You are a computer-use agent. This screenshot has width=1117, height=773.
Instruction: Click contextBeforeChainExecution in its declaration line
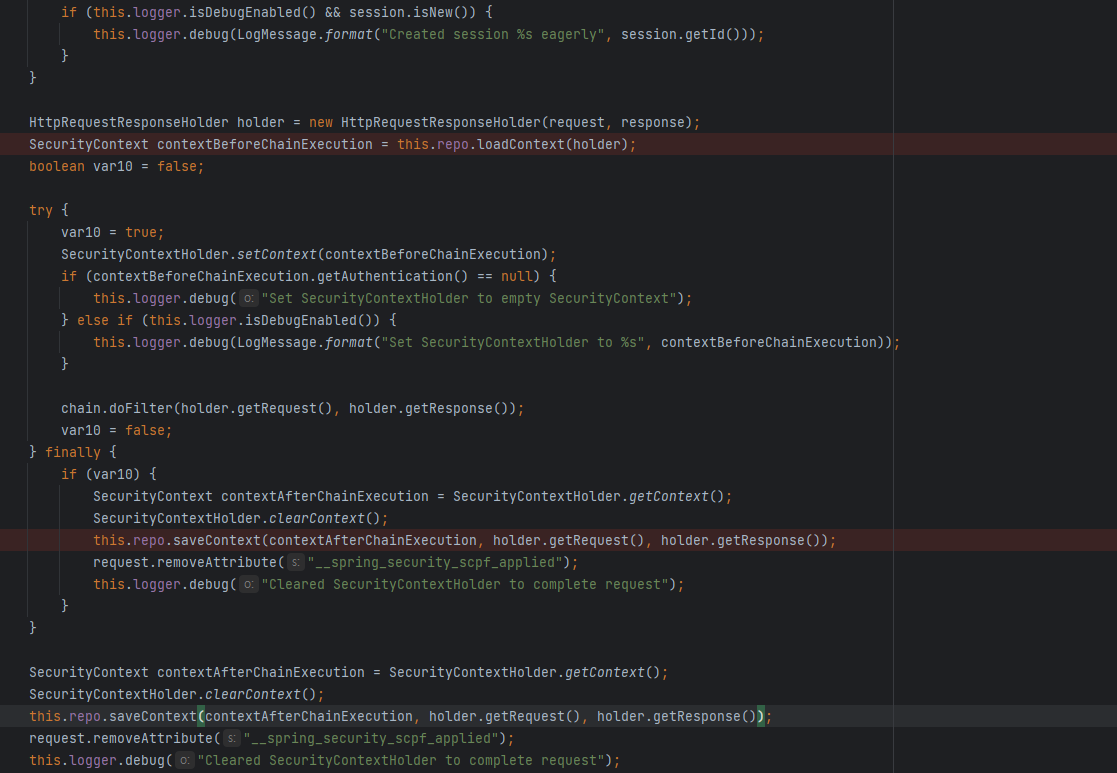tap(265, 145)
